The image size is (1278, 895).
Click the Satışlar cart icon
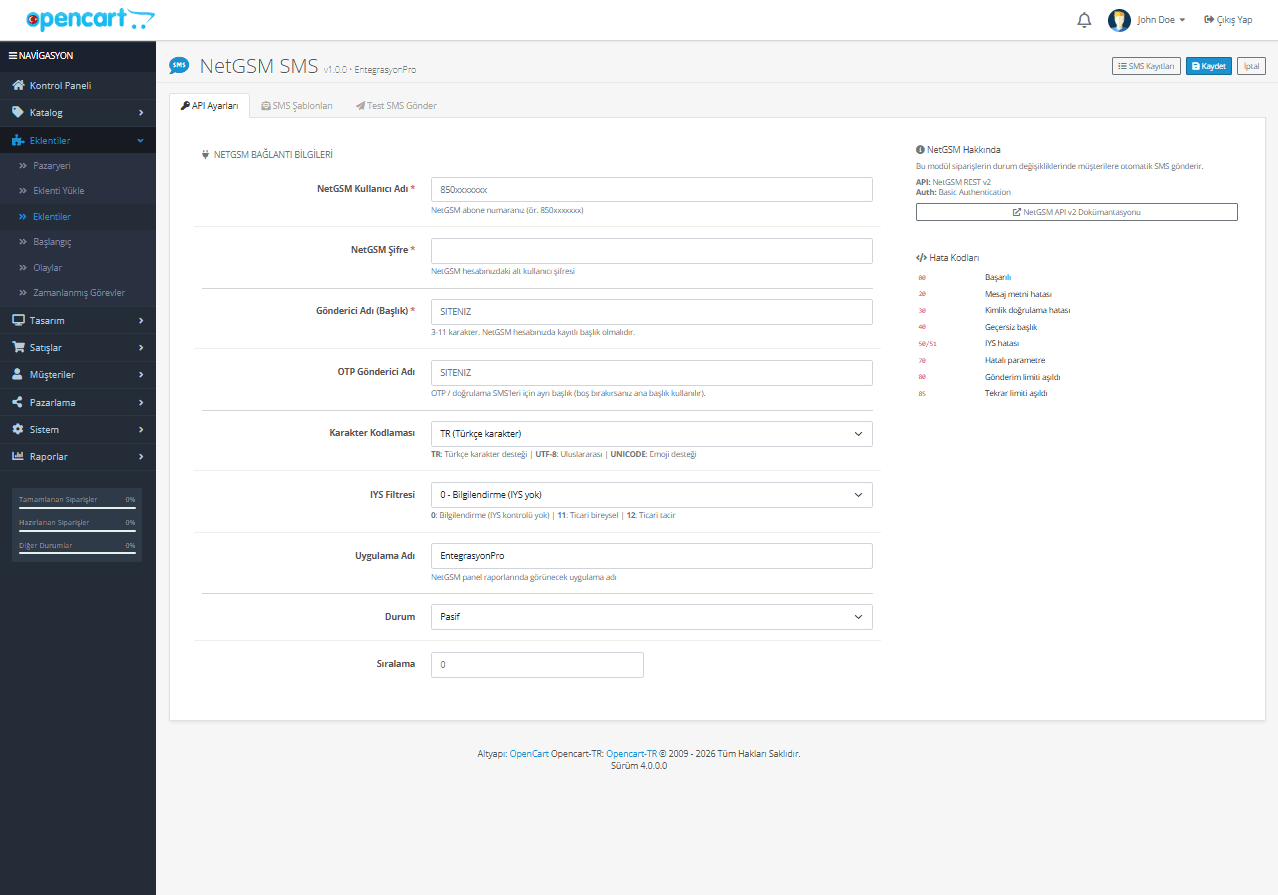click(x=18, y=347)
